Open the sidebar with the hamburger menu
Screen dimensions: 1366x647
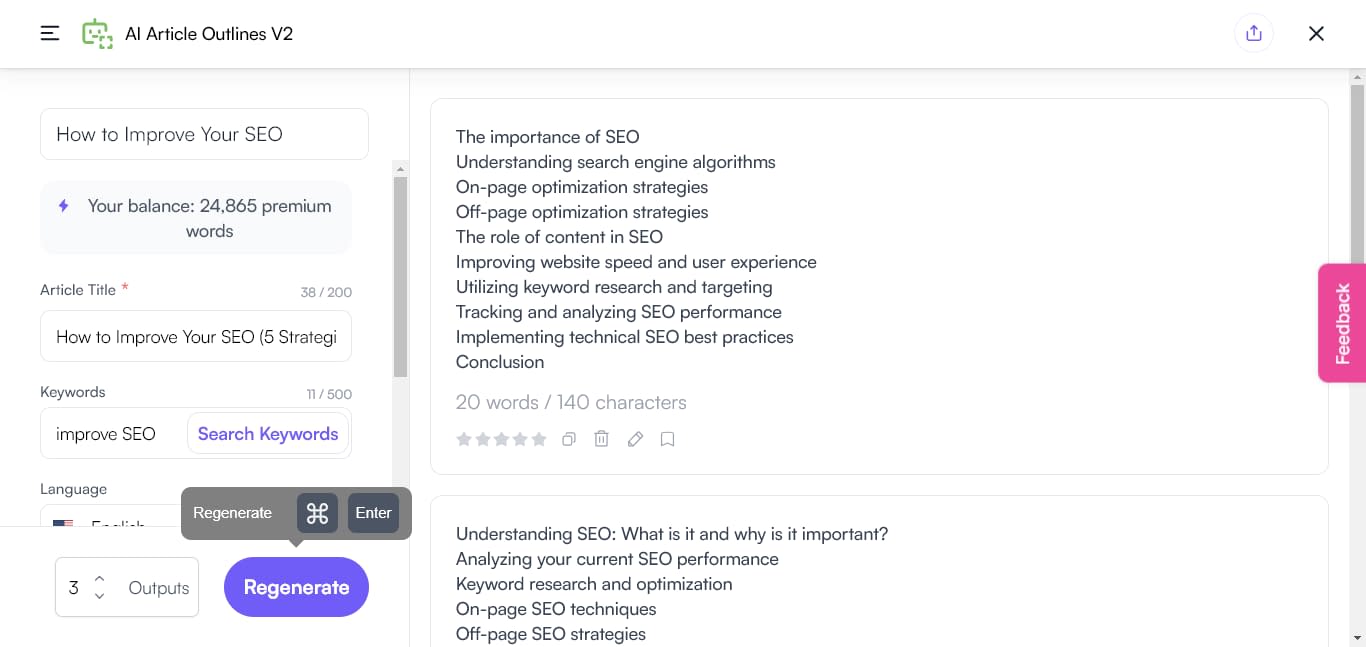pos(49,33)
